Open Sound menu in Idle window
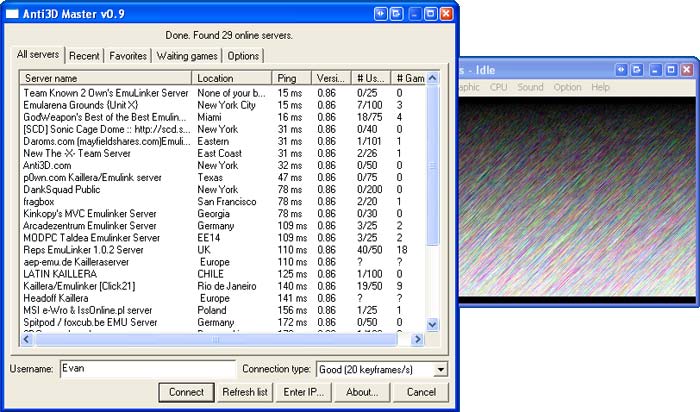700x412 pixels. 530,87
